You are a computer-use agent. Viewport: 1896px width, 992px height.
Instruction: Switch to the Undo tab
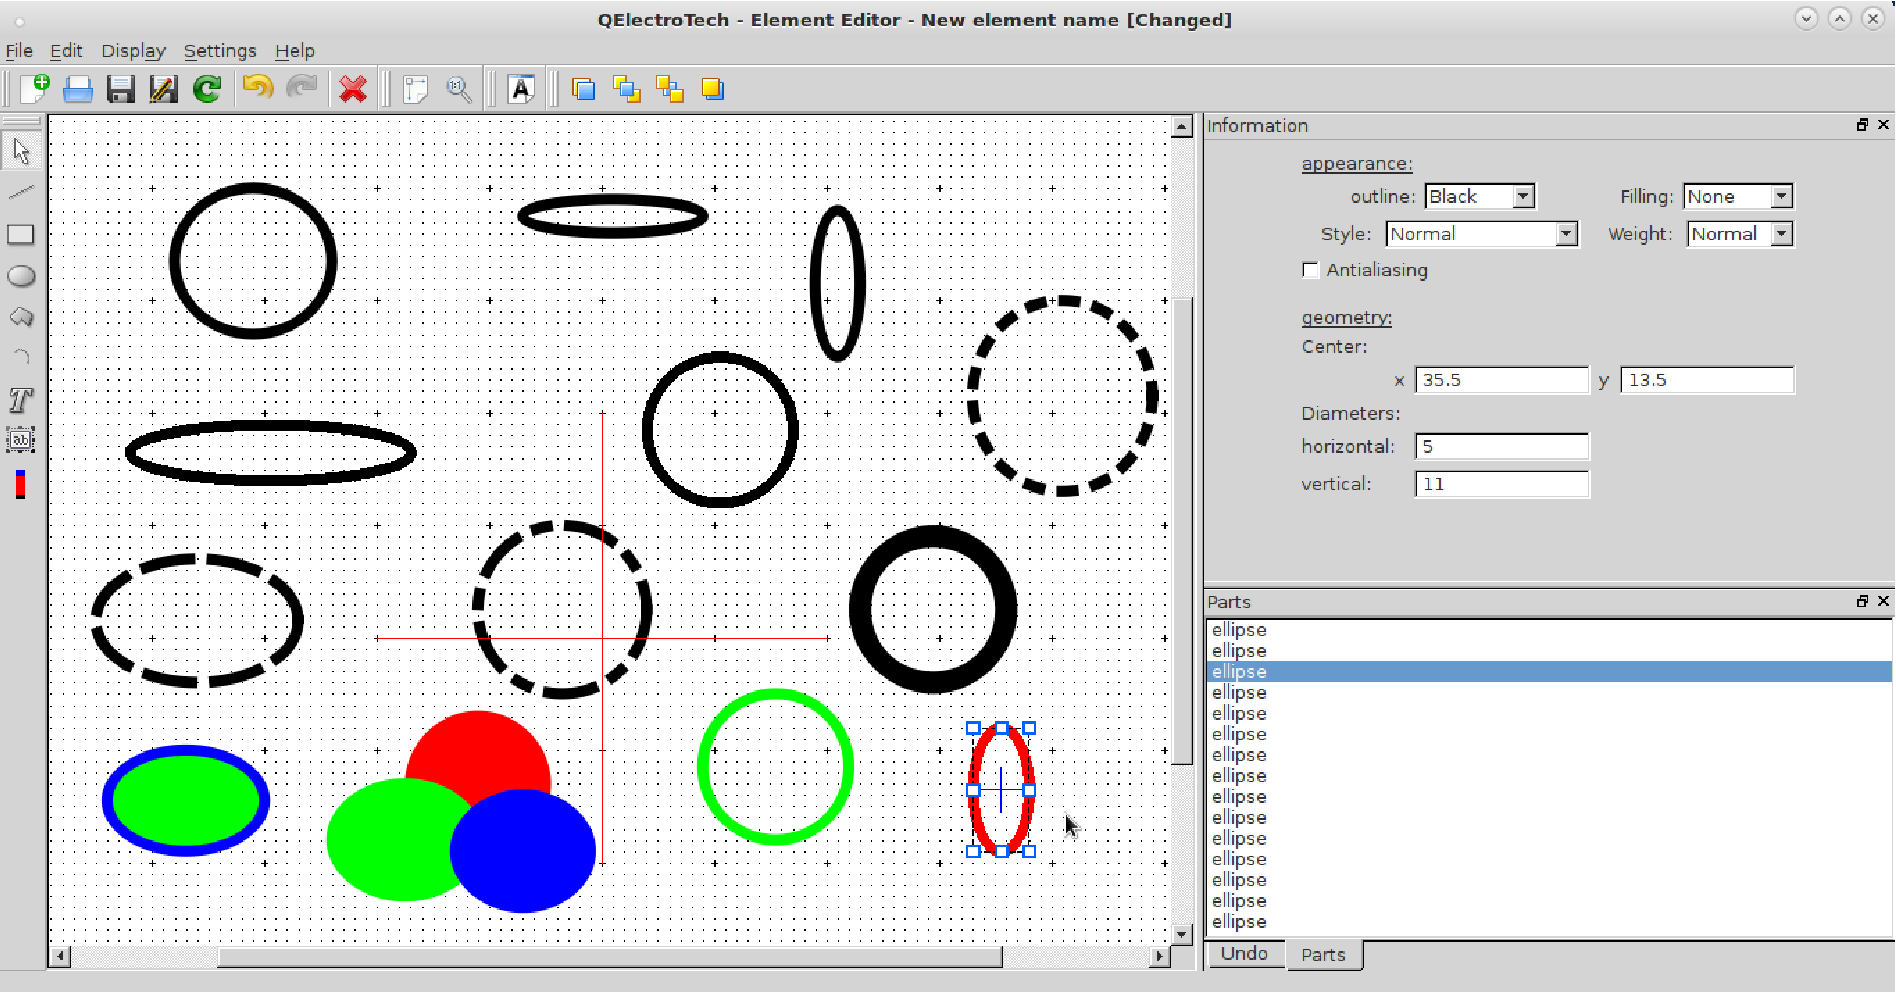coord(1244,954)
